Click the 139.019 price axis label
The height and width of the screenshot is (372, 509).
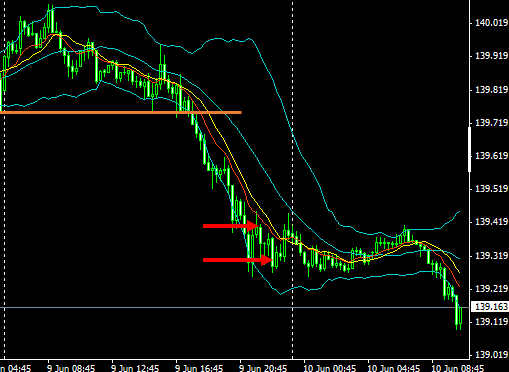(491, 355)
